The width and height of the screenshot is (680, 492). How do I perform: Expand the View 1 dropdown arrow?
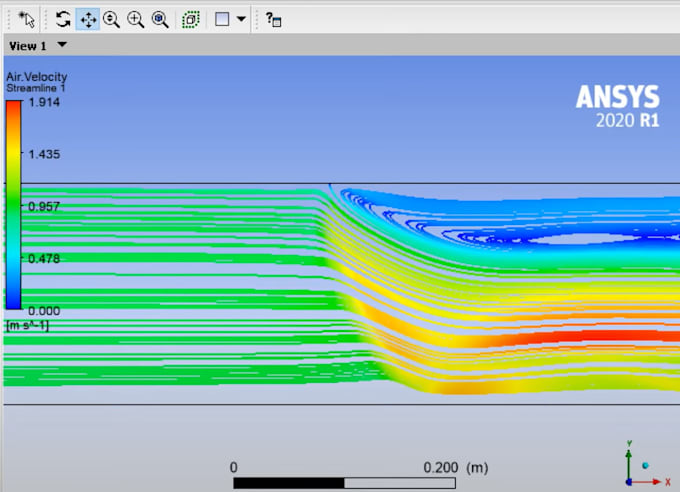(x=62, y=44)
